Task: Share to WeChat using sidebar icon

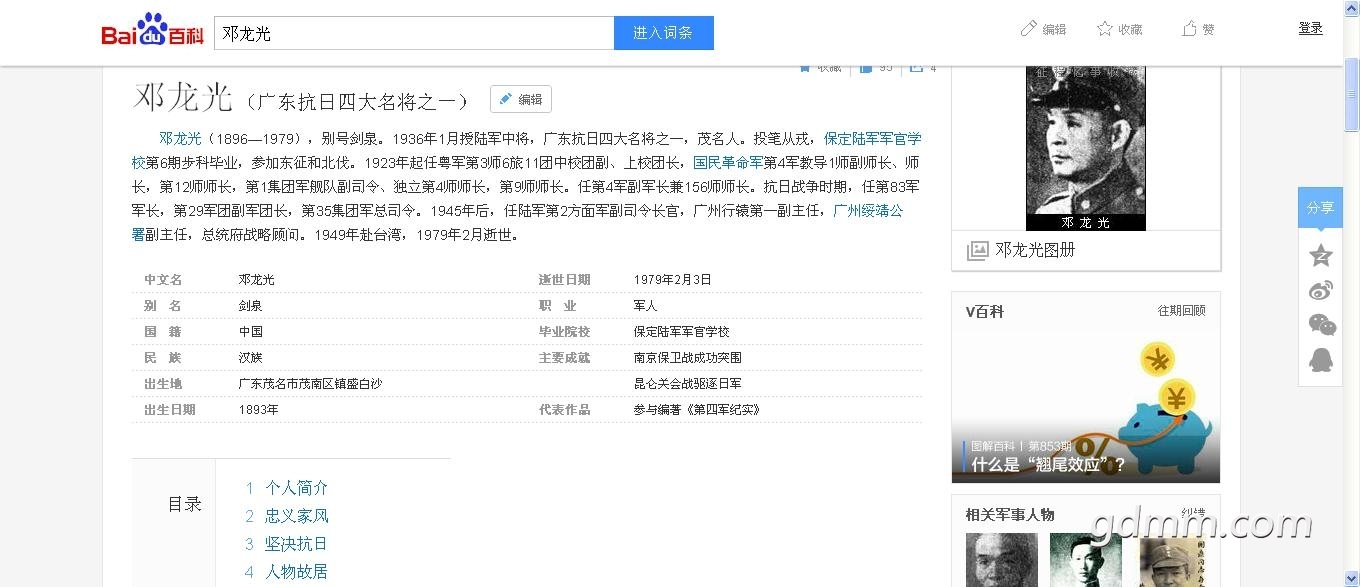Action: (x=1321, y=324)
